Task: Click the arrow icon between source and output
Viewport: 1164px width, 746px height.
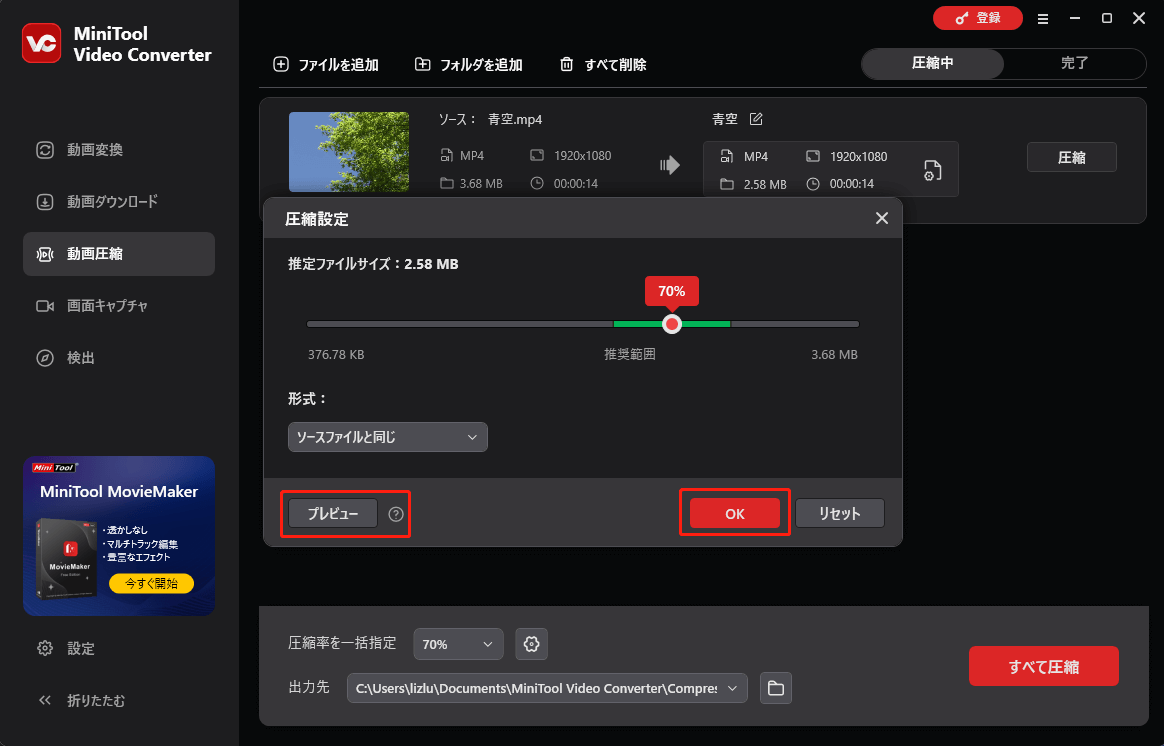Action: pyautogui.click(x=670, y=165)
